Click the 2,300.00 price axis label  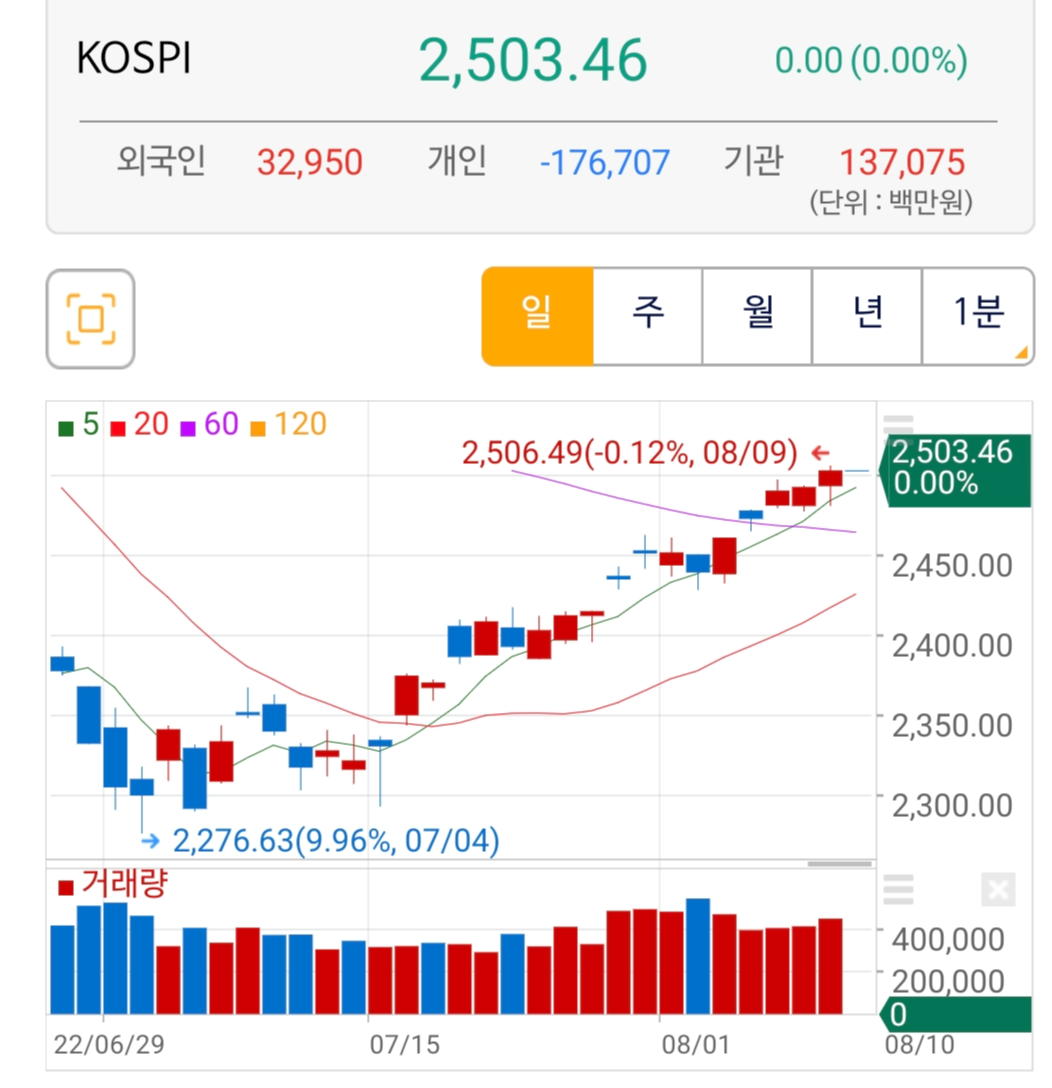pos(952,806)
